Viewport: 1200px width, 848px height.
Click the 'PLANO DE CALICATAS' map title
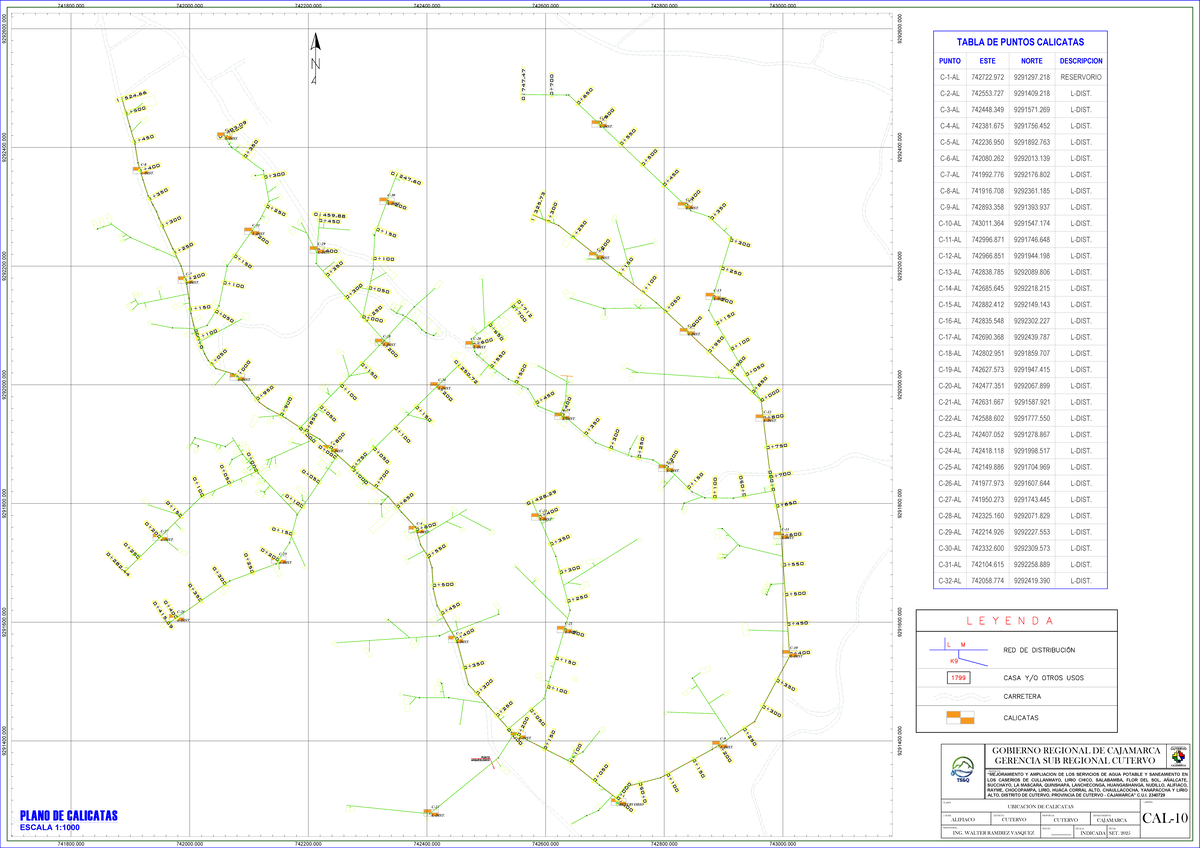point(68,816)
